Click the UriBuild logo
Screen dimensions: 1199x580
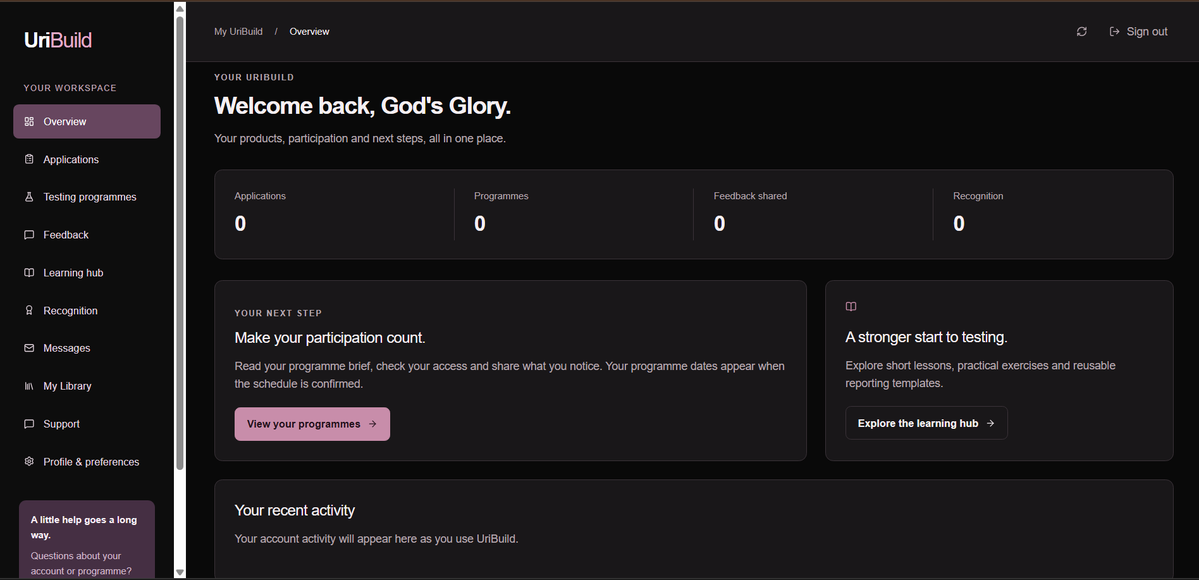coord(58,40)
